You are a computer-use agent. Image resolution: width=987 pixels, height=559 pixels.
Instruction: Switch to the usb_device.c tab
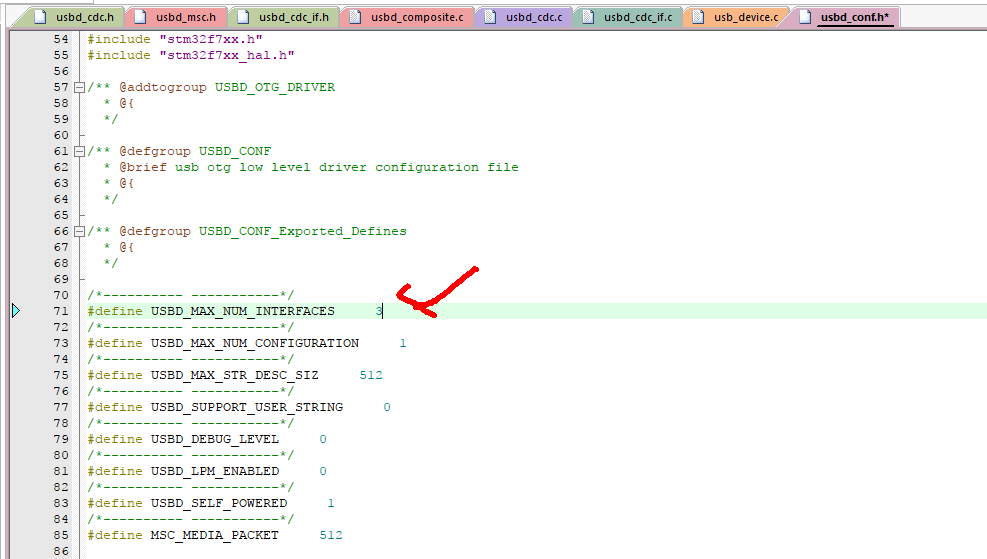click(736, 17)
